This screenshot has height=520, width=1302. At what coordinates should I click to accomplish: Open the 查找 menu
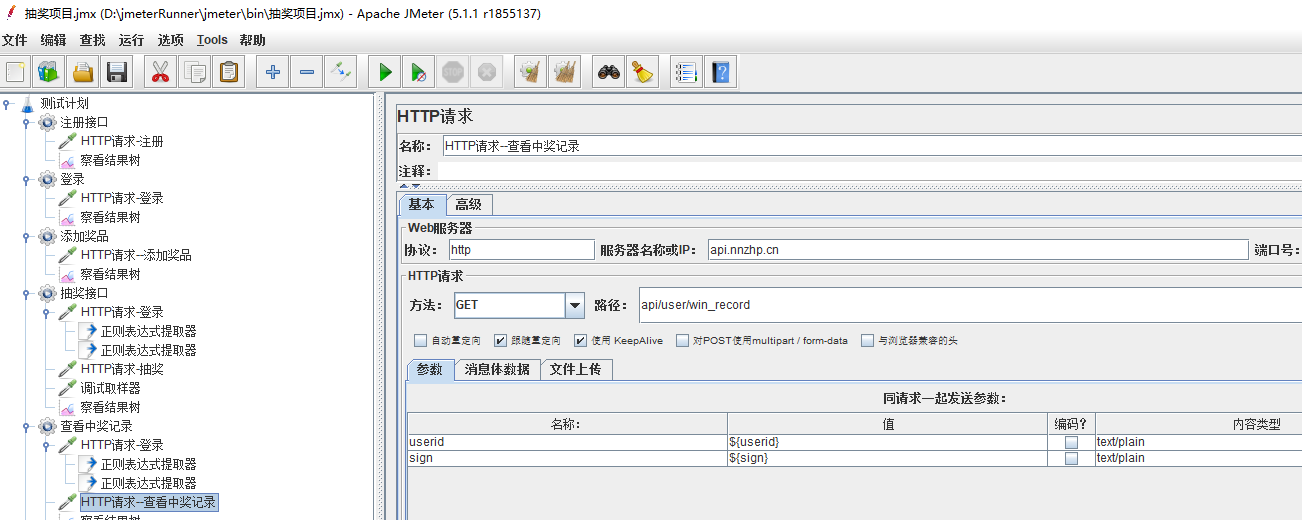pyautogui.click(x=93, y=40)
